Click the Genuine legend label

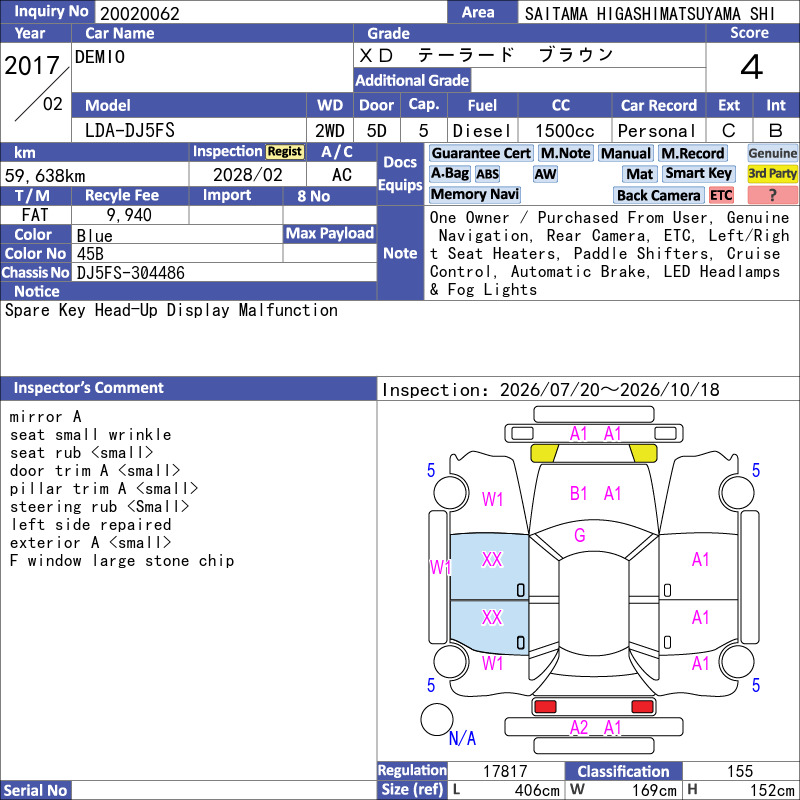[772, 153]
